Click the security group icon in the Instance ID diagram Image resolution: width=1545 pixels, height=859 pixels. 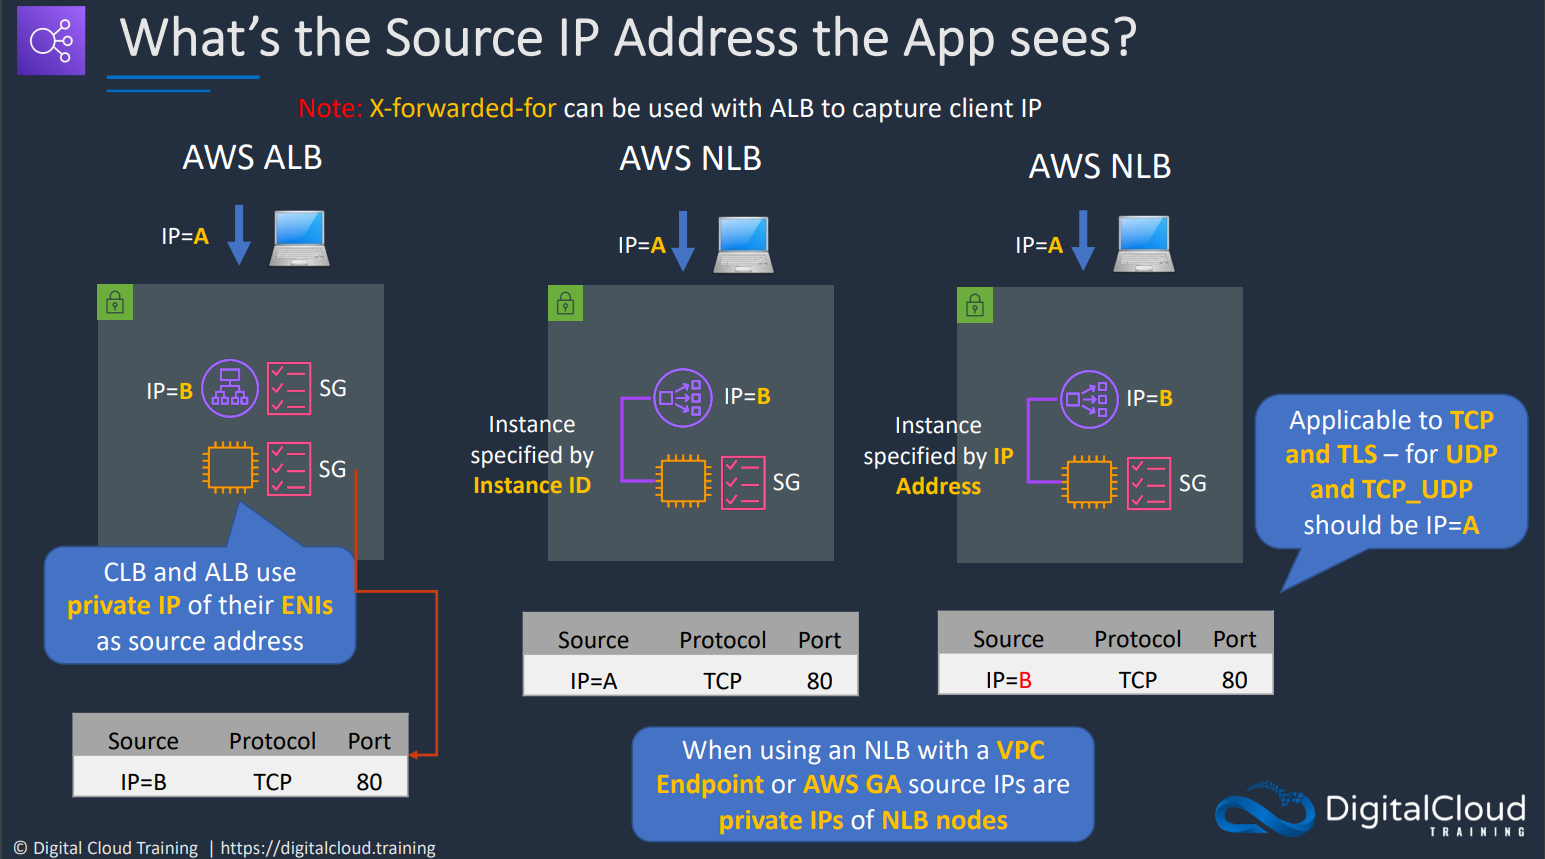[743, 483]
